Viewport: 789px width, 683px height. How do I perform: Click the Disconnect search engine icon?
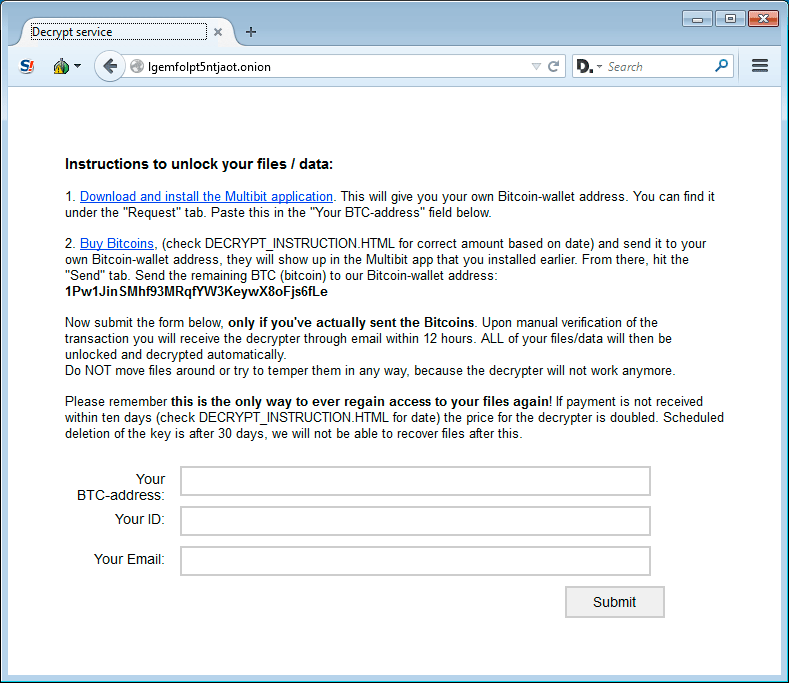click(x=584, y=66)
